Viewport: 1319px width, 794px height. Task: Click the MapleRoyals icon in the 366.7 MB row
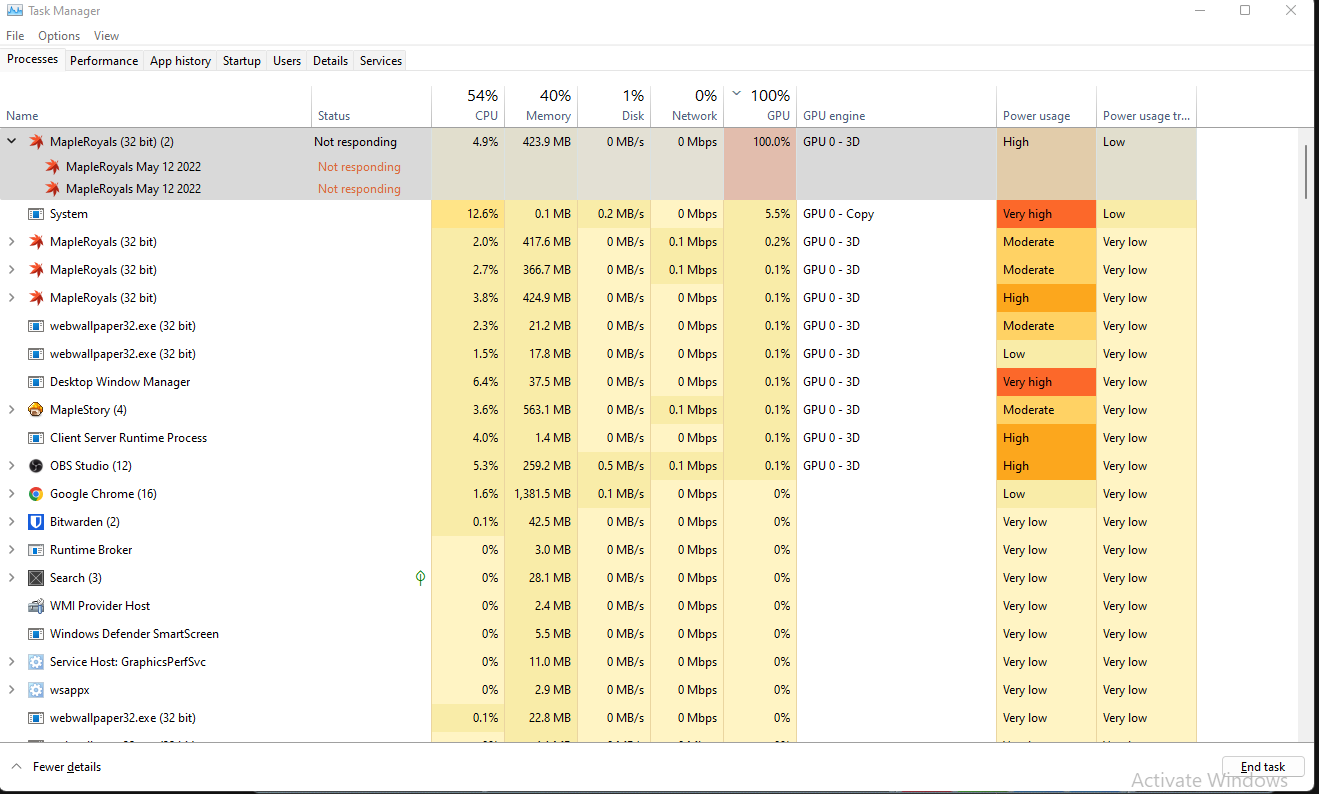tap(36, 270)
